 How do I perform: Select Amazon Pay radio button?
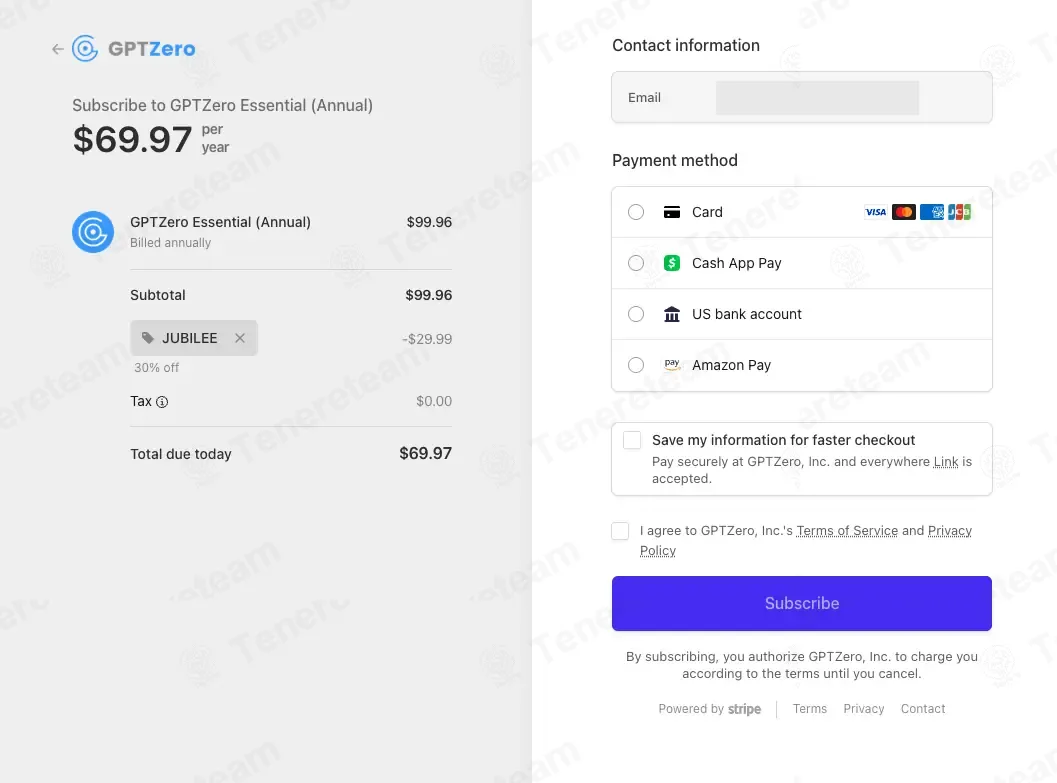pos(636,365)
